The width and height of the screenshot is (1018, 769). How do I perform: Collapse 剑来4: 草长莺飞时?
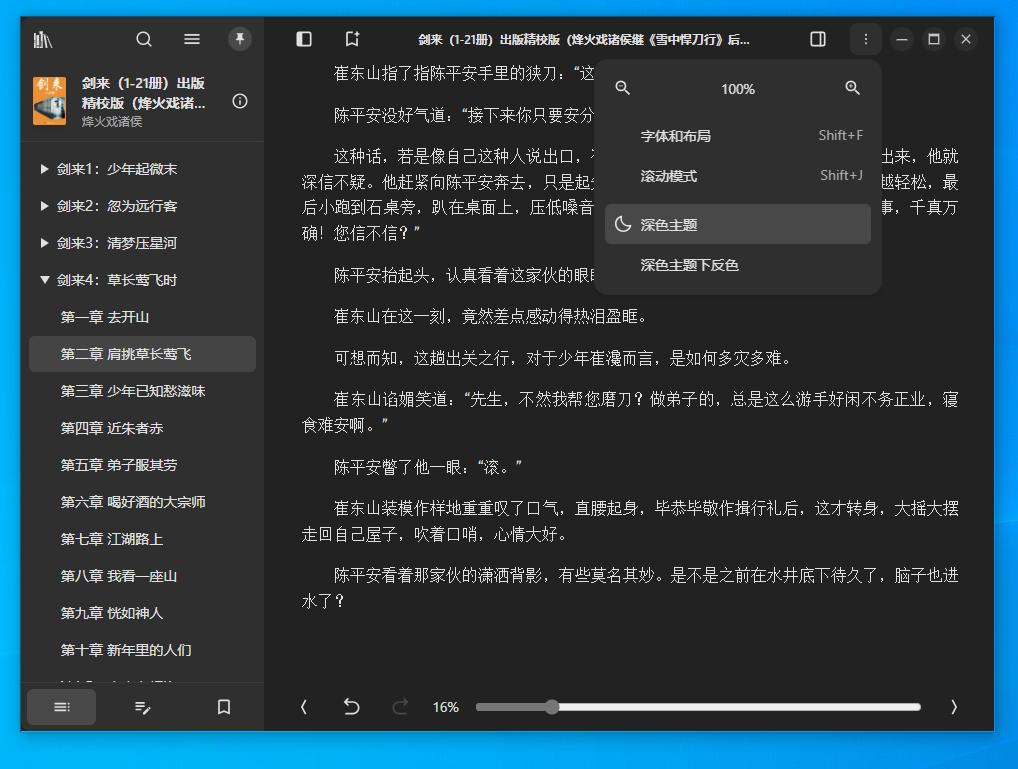click(44, 281)
